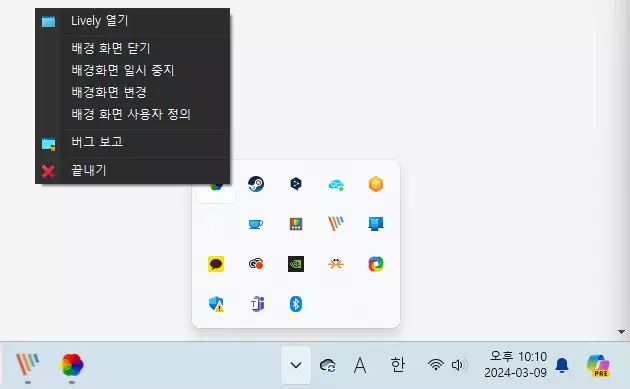The width and height of the screenshot is (630, 389).
Task: Click the speaker volume icon
Action: tap(459, 365)
